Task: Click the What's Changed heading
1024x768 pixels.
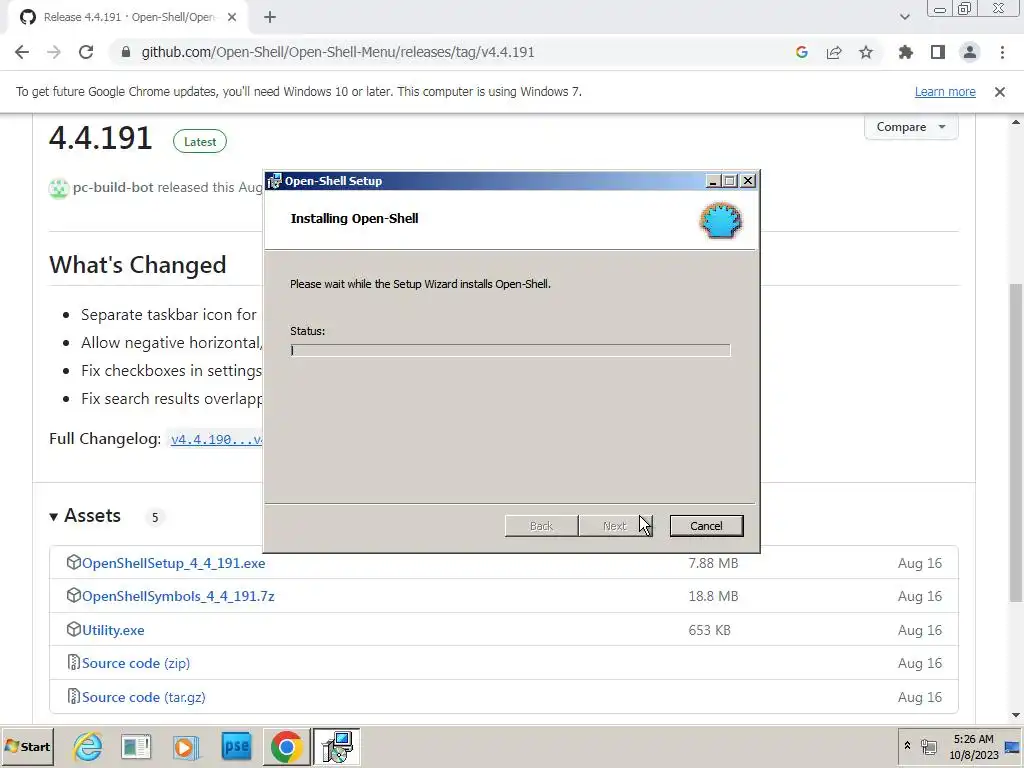Action: pyautogui.click(x=138, y=264)
